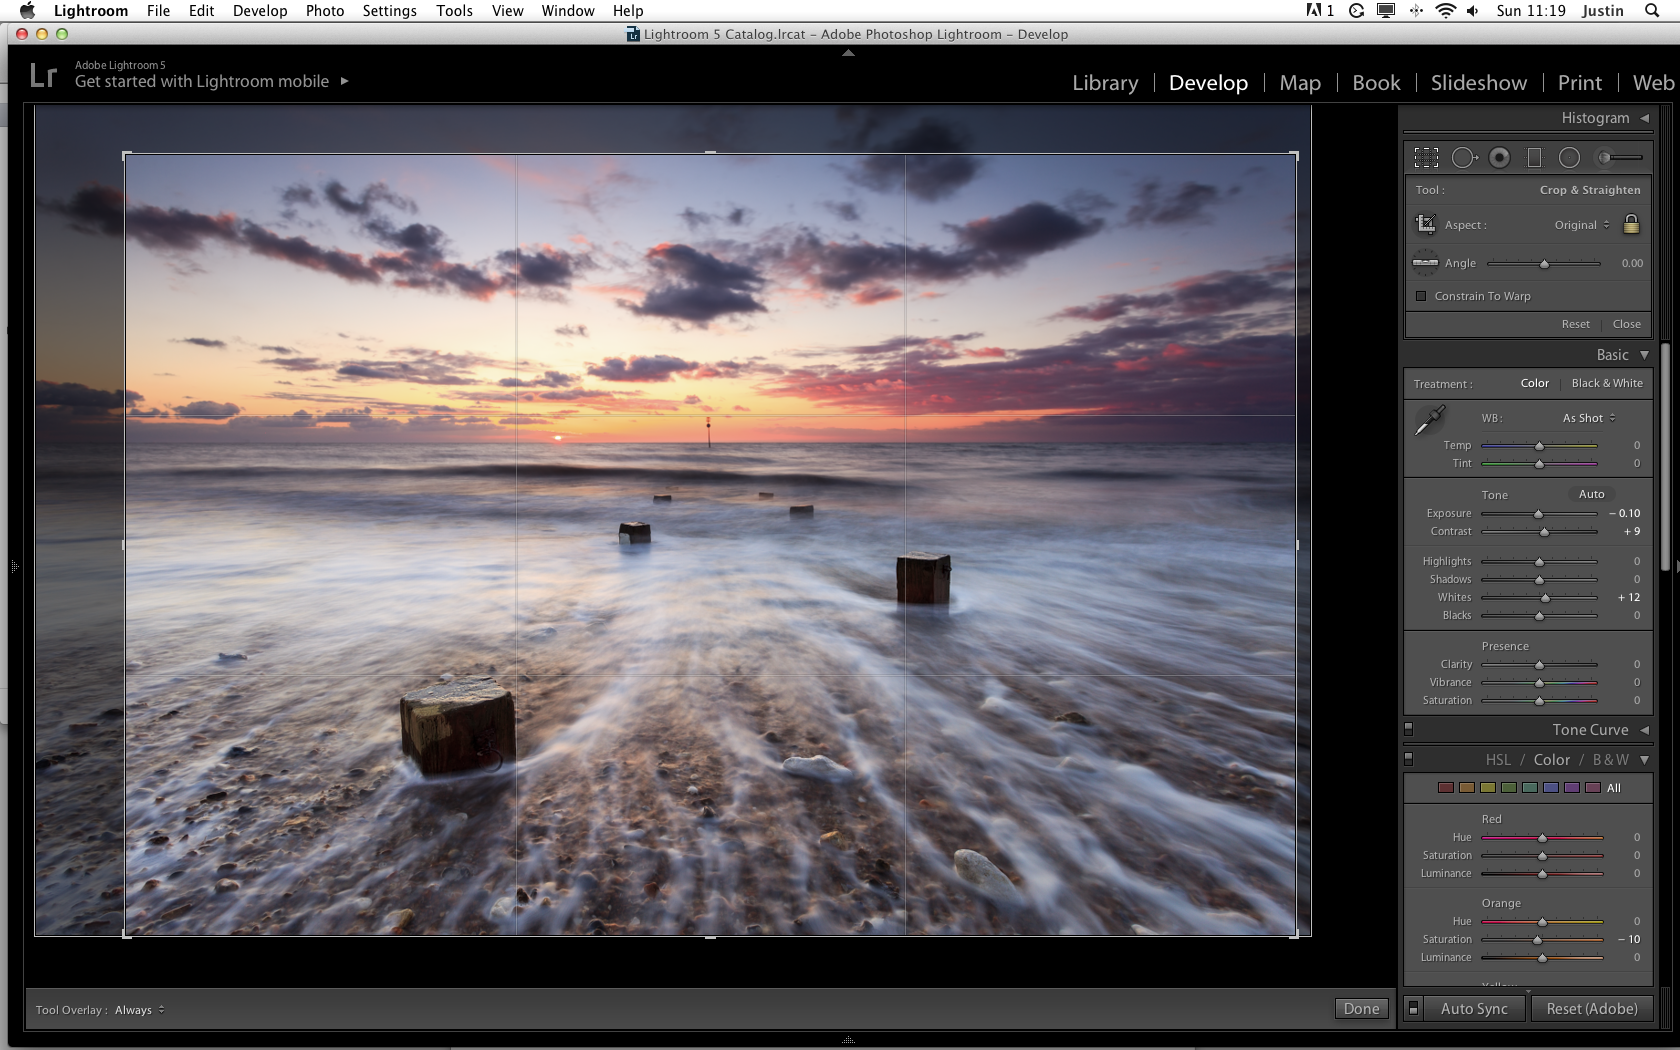Select the Graduated Filter tool
The width and height of the screenshot is (1680, 1050).
(1535, 157)
